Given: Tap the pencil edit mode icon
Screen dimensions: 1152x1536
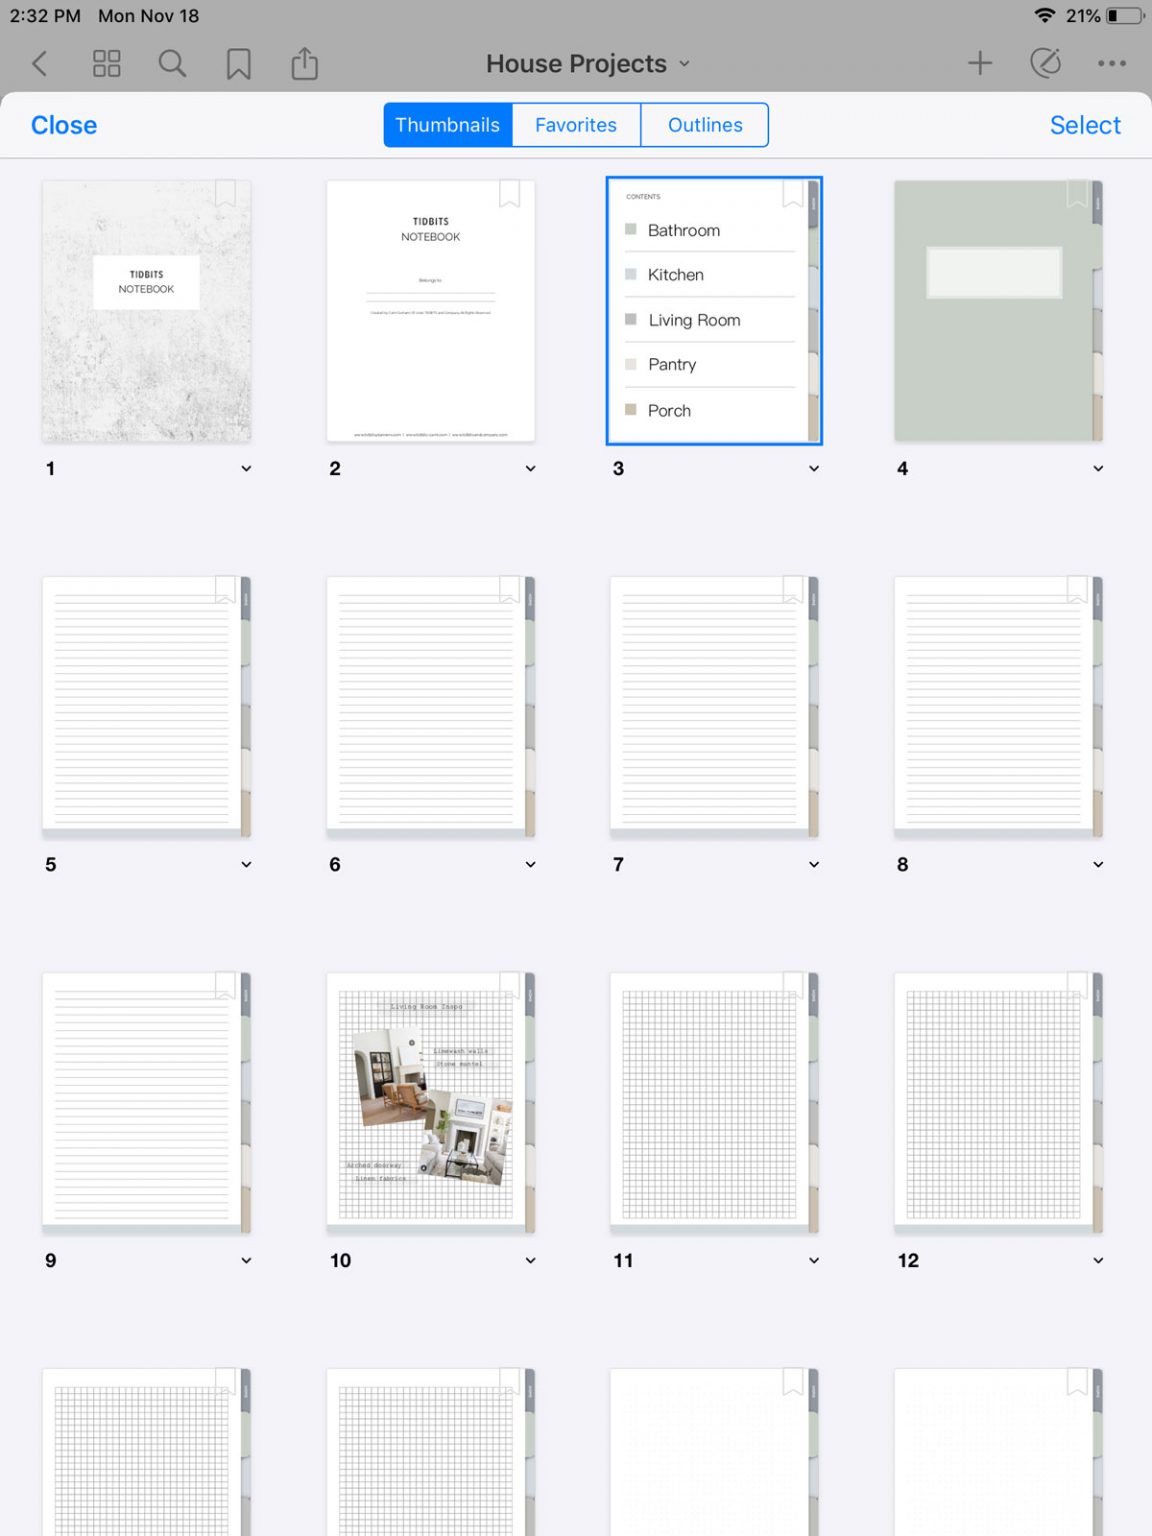Looking at the screenshot, I should tap(1046, 63).
